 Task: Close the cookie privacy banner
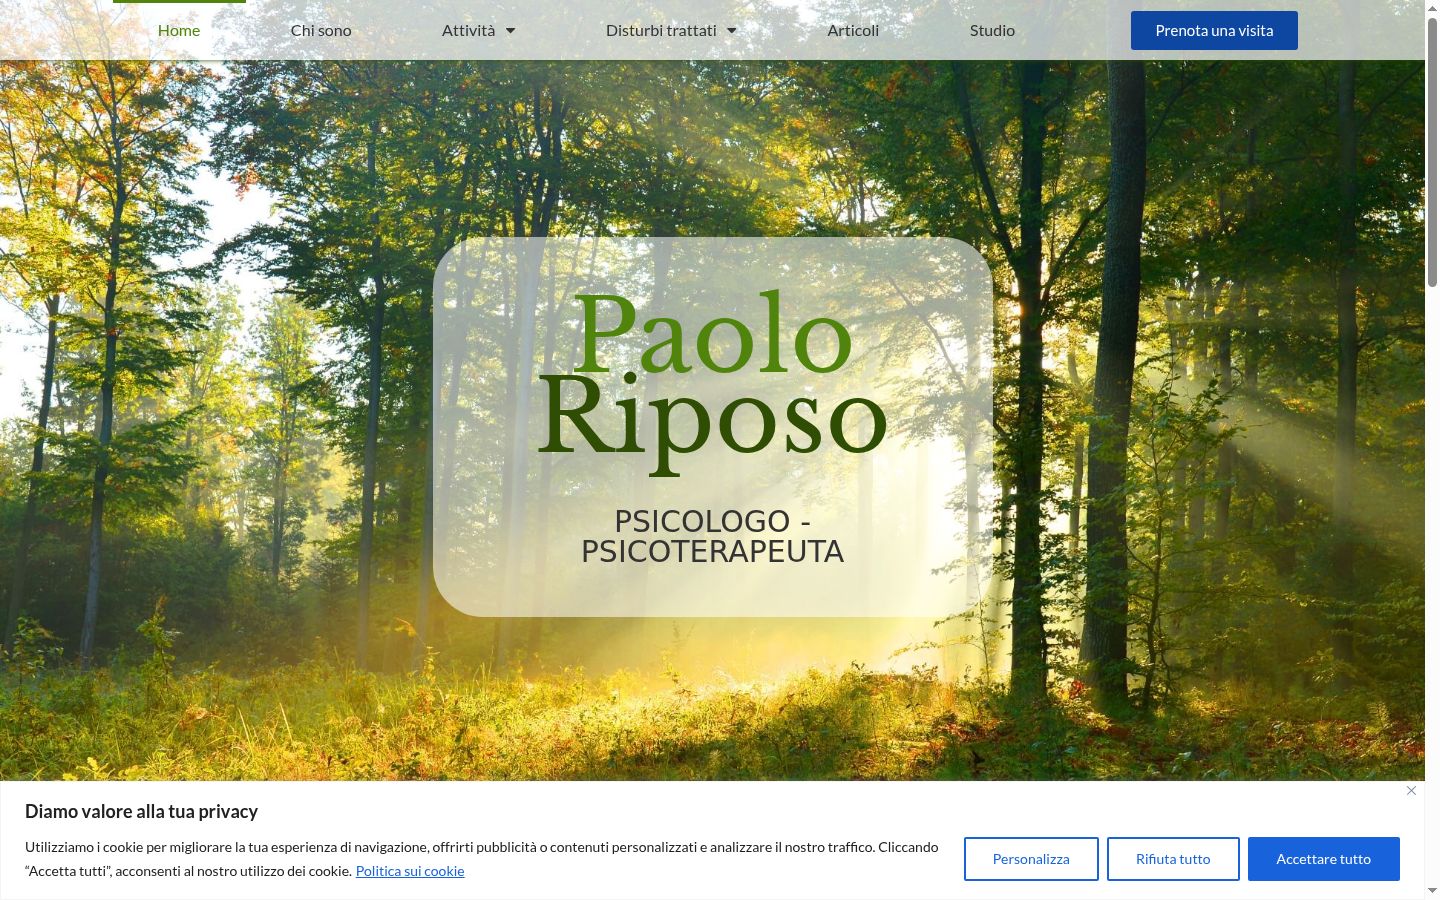[1411, 791]
